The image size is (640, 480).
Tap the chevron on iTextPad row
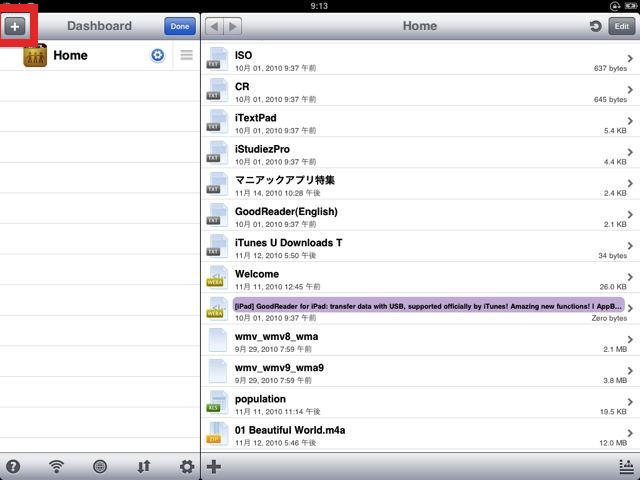click(630, 121)
